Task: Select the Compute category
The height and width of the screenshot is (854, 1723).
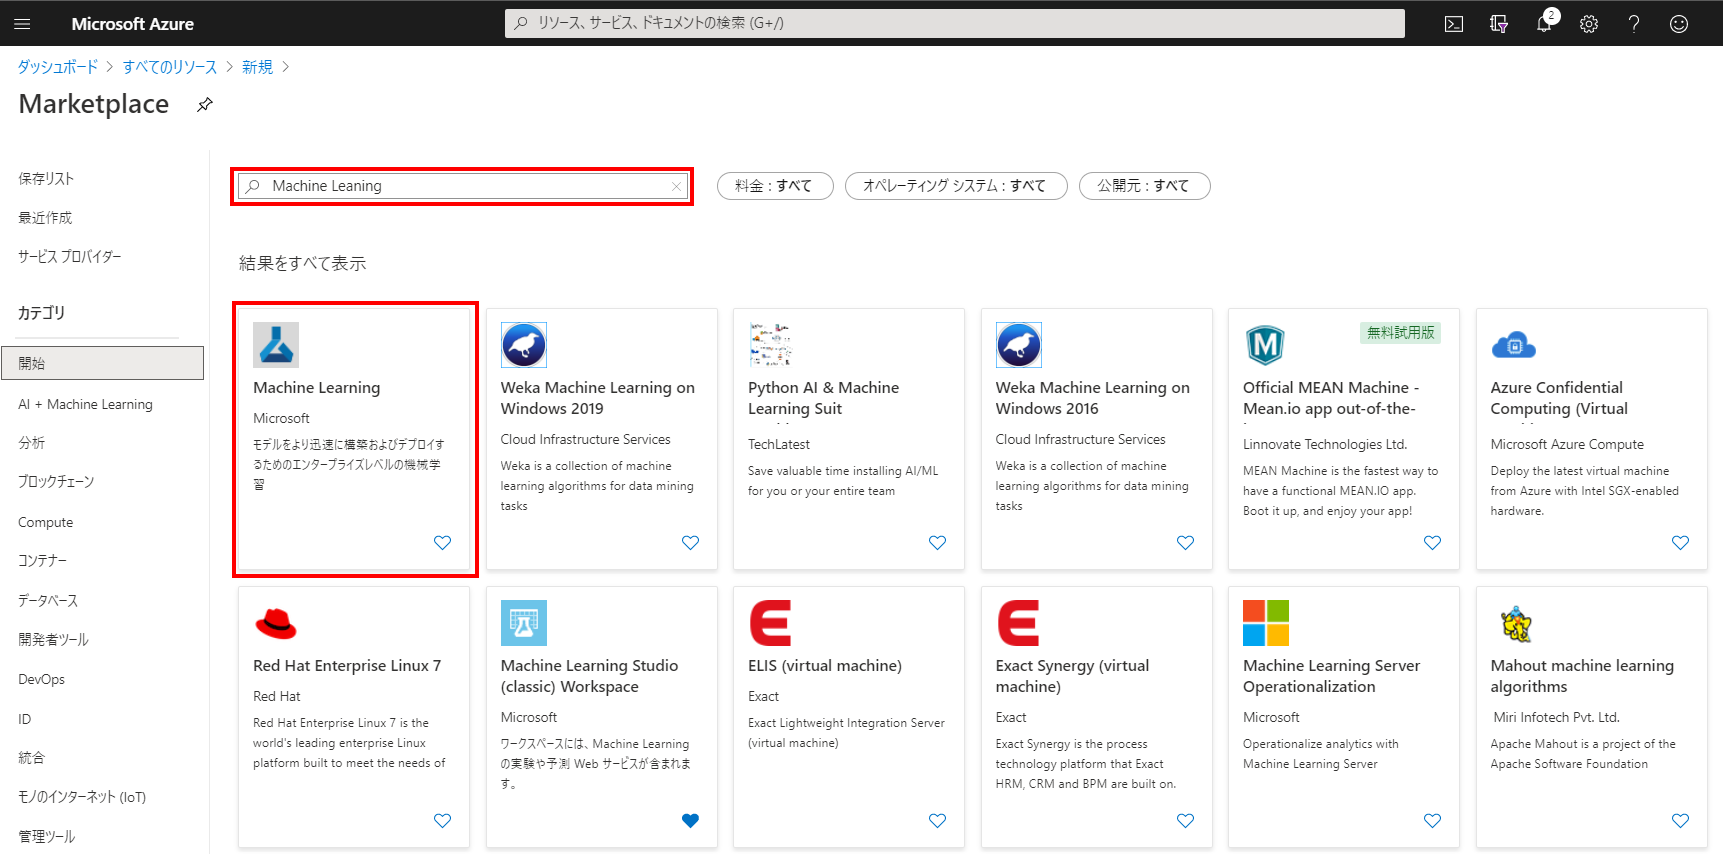Action: (45, 522)
